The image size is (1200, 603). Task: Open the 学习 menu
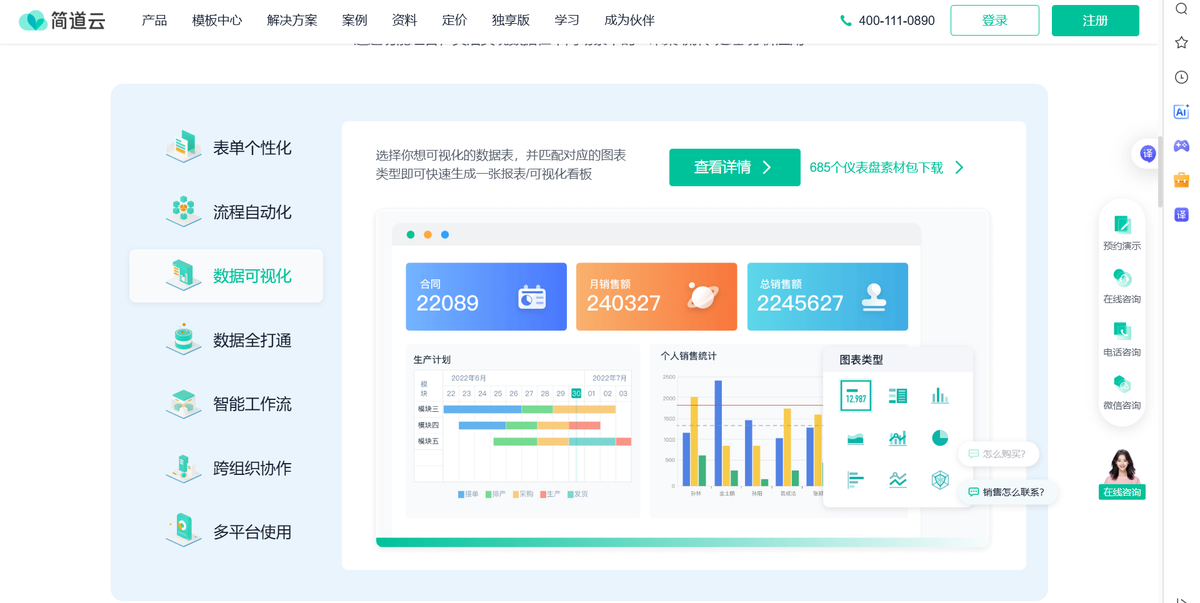click(567, 20)
